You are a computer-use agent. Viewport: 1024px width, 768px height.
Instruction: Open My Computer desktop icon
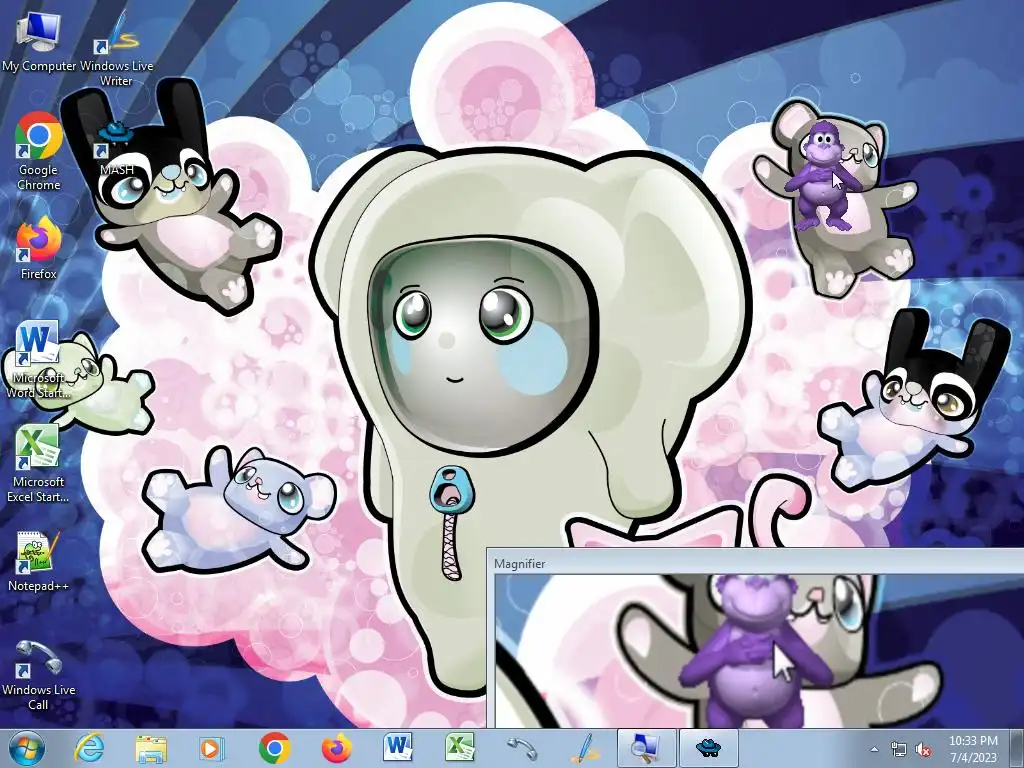39,42
